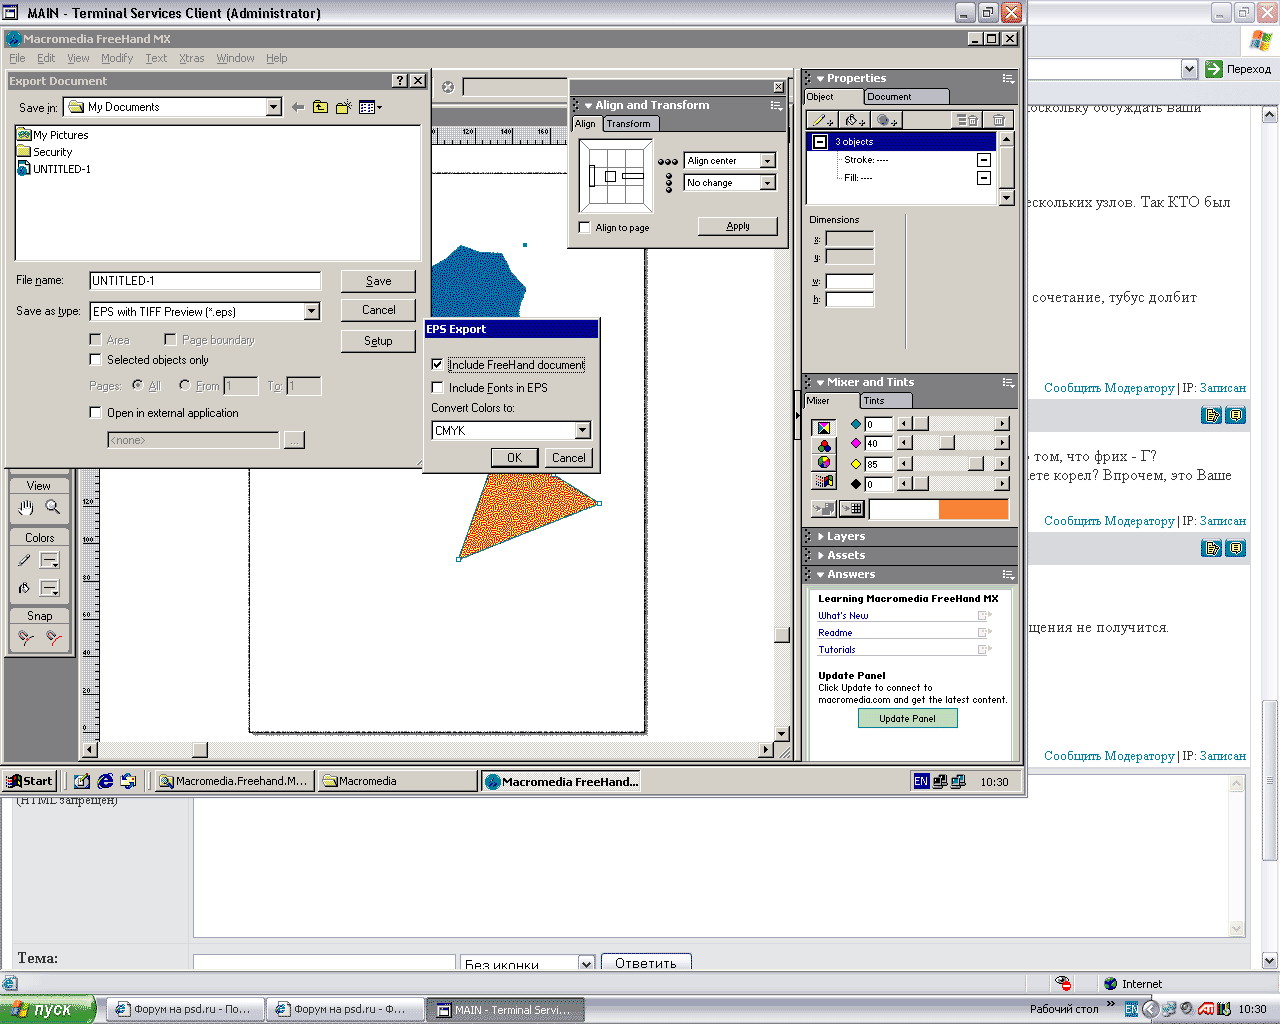
Task: Click the File name input field
Action: click(x=205, y=281)
